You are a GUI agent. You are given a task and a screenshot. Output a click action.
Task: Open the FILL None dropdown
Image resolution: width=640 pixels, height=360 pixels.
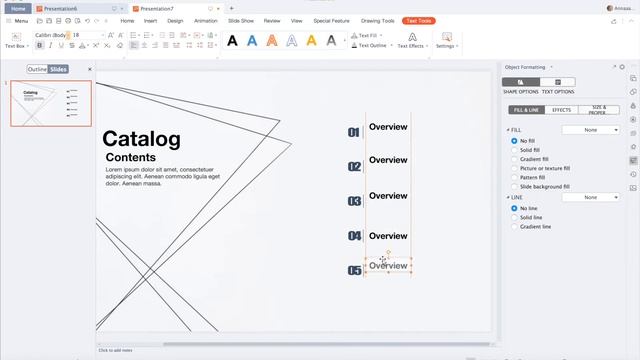click(x=591, y=130)
